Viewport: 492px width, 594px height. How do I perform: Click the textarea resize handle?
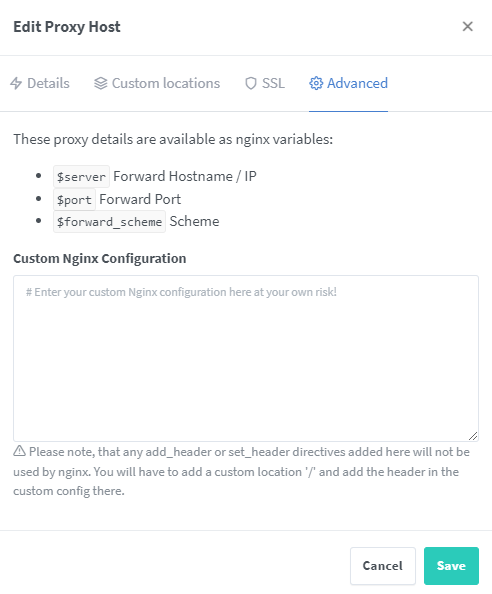coord(473,436)
